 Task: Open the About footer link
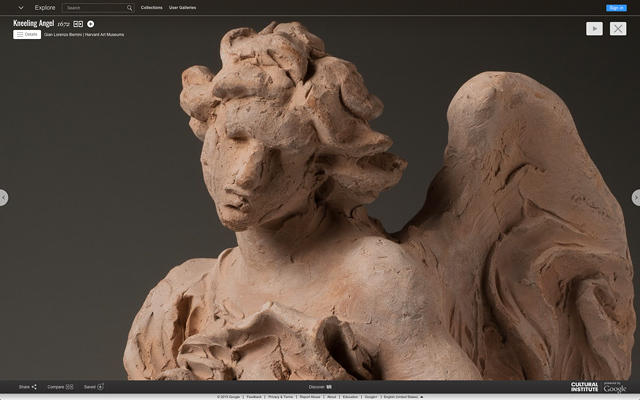[x=332, y=397]
